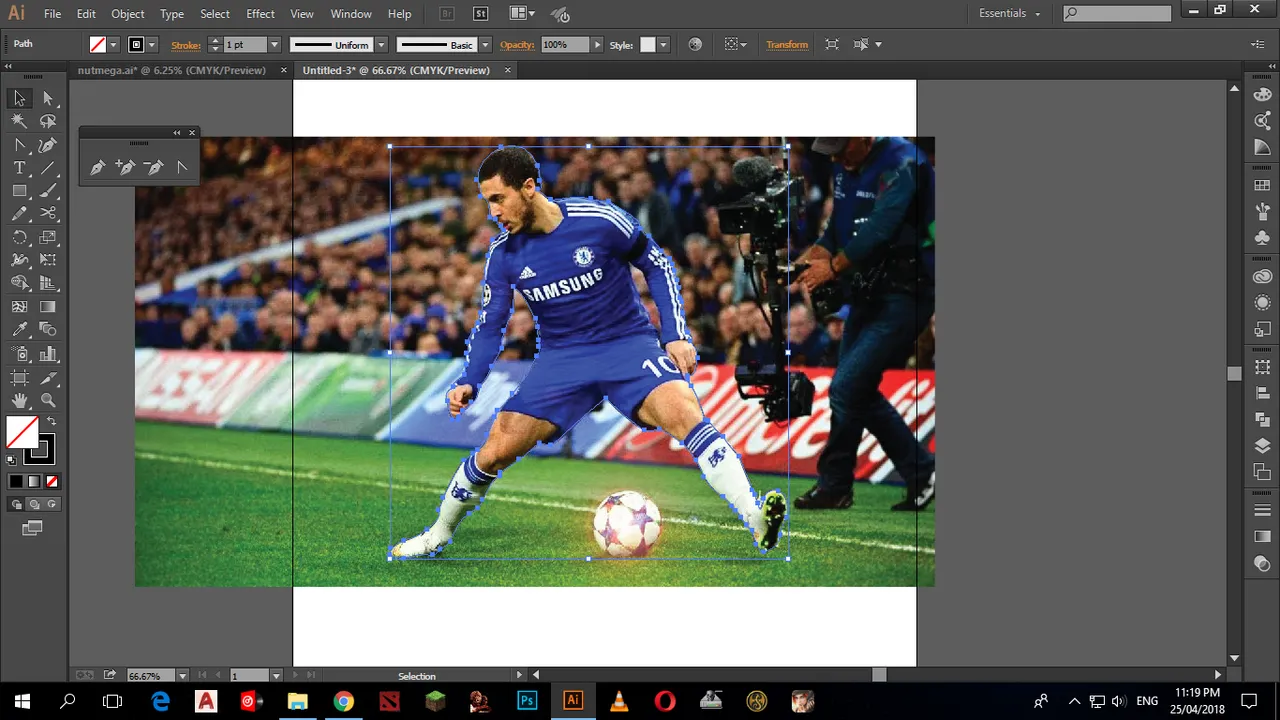Open the Brushes panel
The image size is (1280, 720).
(x=1262, y=212)
